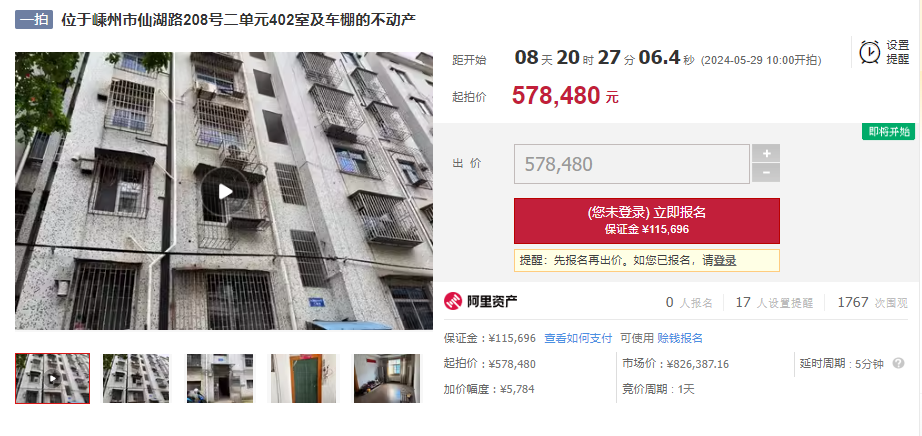
Task: Click the help icon beside 延时周期
Action: point(898,364)
